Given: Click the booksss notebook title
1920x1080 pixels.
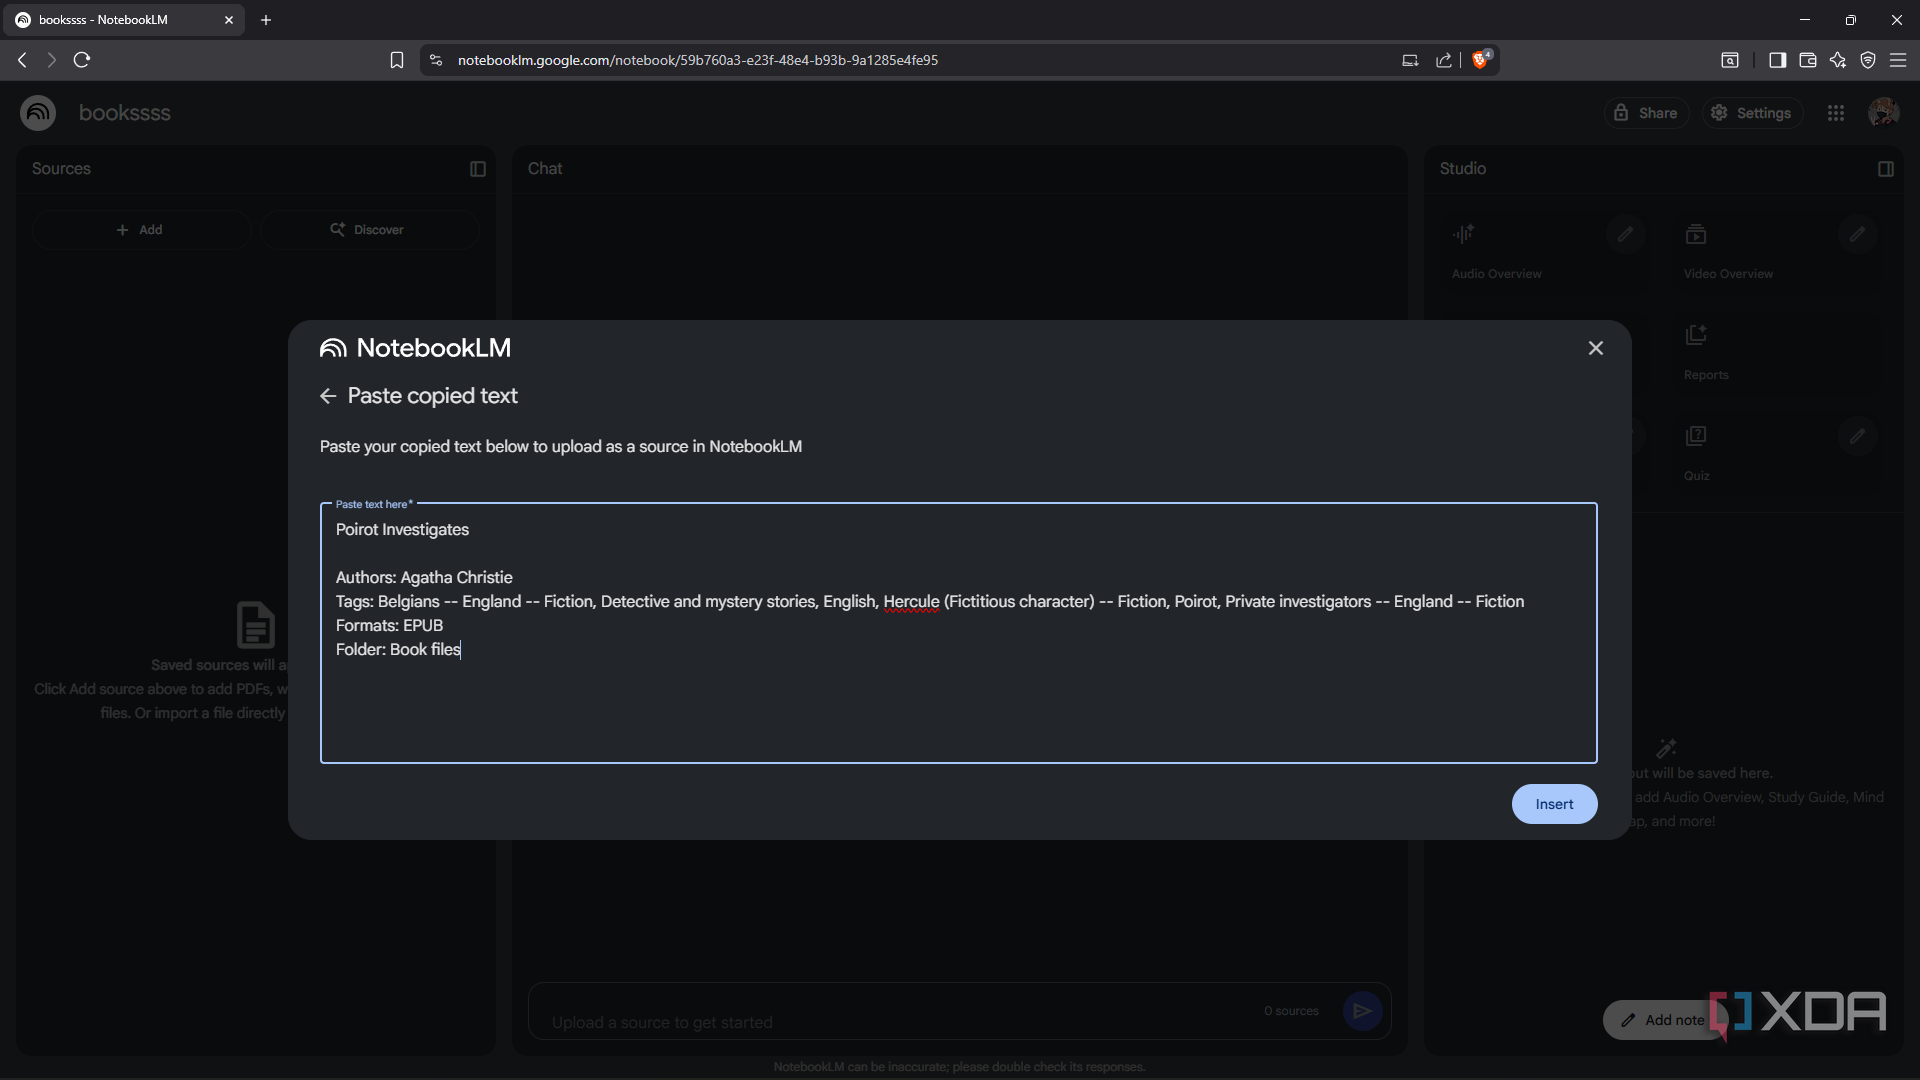Looking at the screenshot, I should (125, 113).
